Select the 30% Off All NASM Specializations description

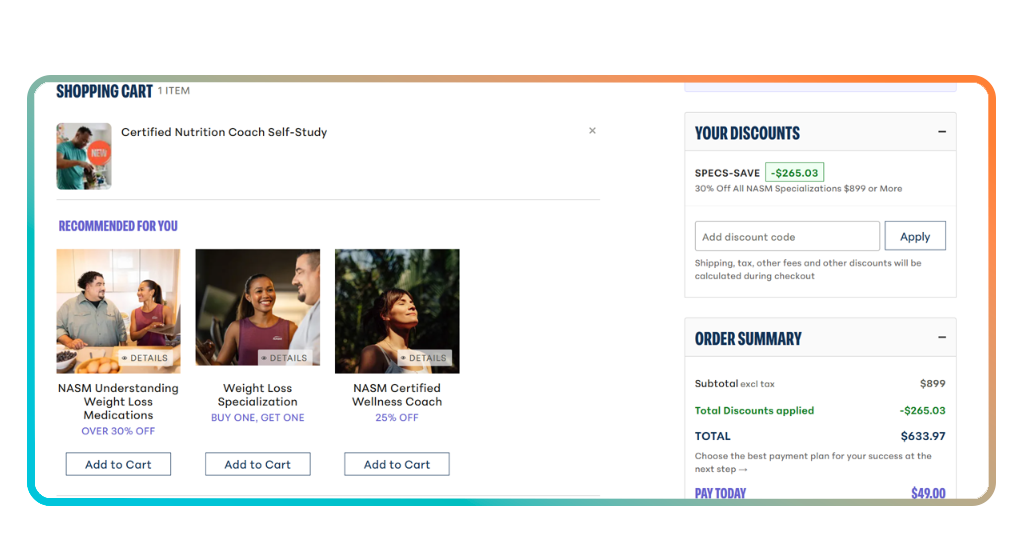[x=798, y=189]
